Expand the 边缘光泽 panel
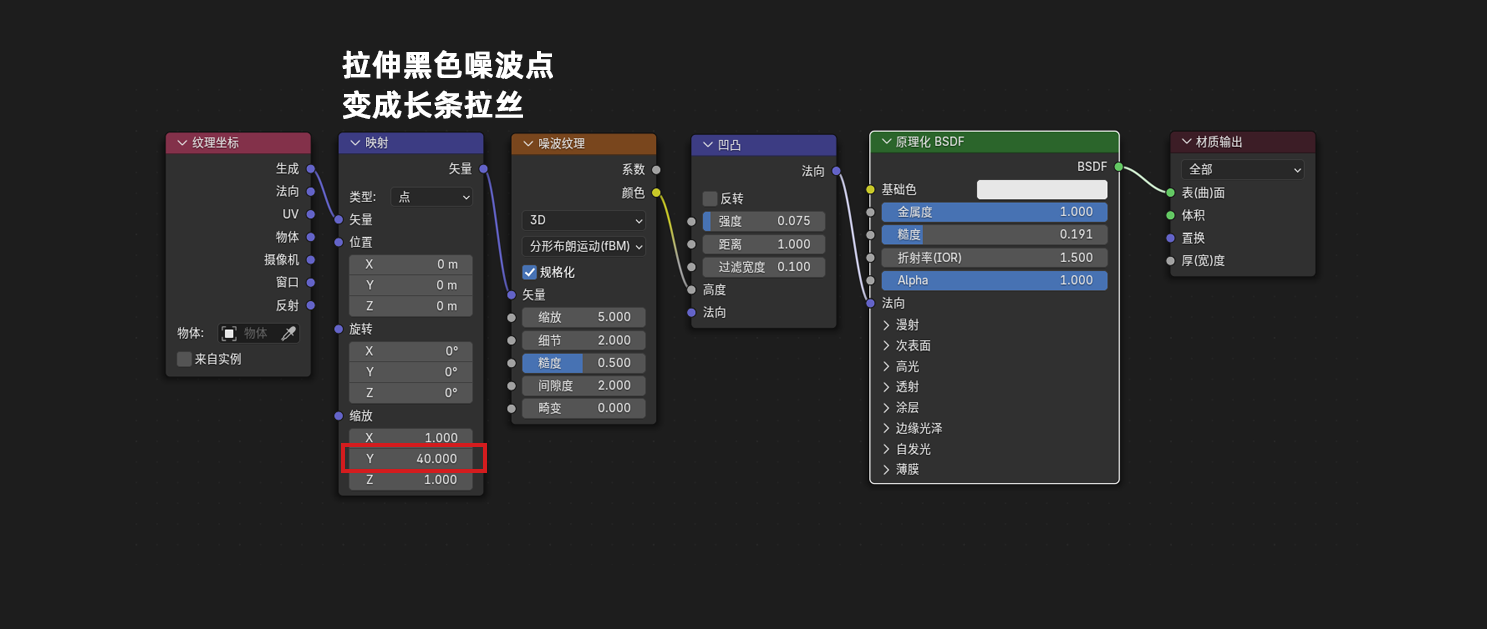The height and width of the screenshot is (629, 1487). (x=886, y=428)
